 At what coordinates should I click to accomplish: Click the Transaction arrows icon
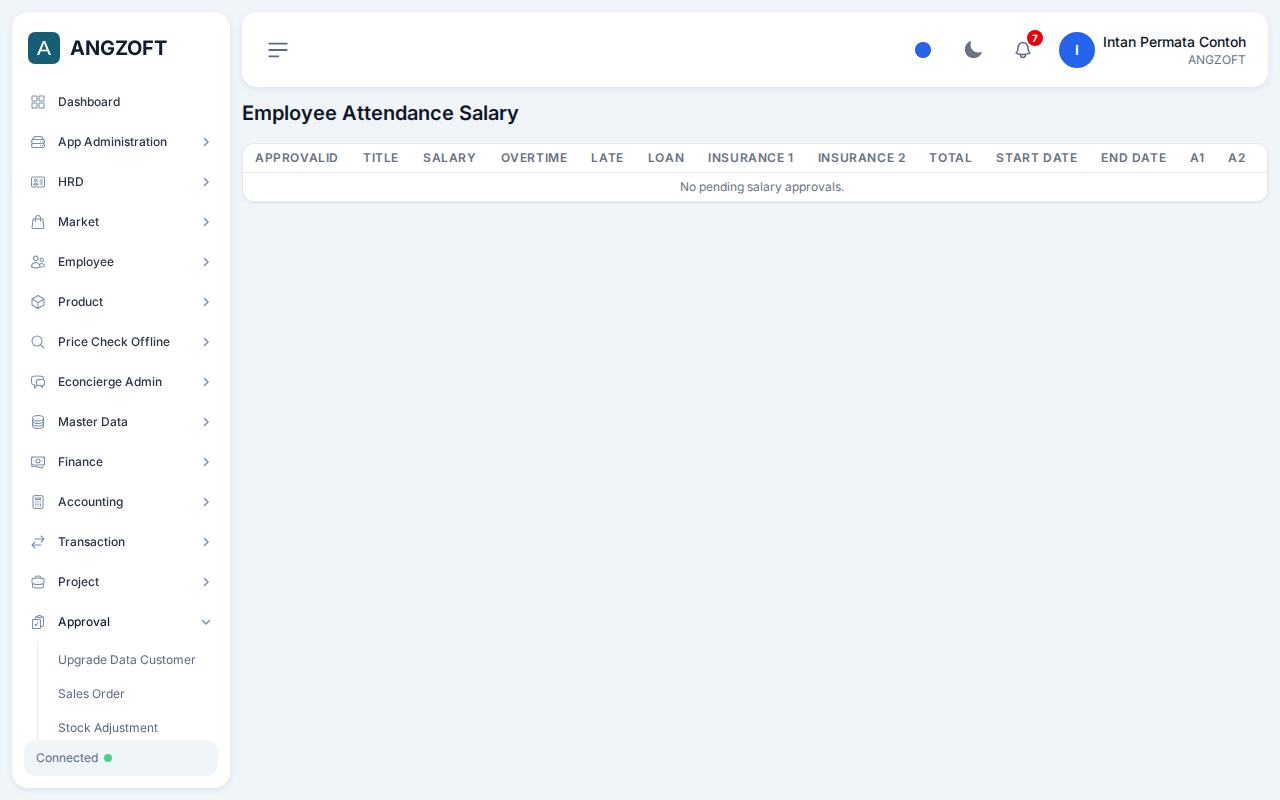38,542
